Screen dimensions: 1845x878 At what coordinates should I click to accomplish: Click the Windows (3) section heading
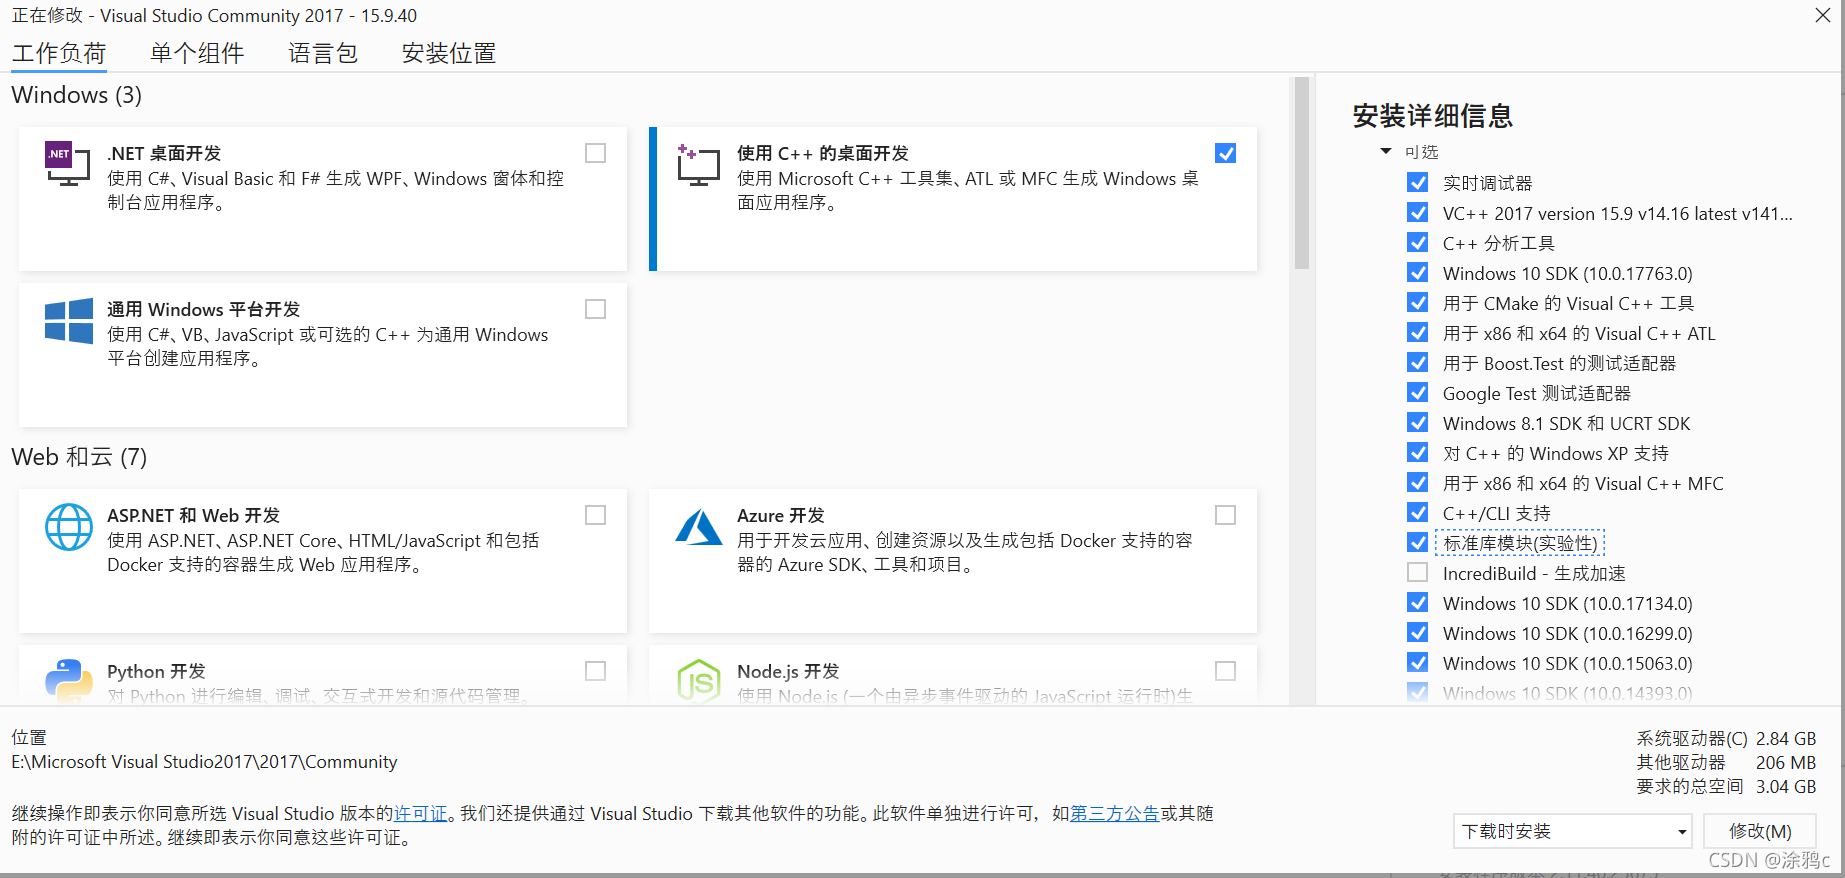click(77, 95)
